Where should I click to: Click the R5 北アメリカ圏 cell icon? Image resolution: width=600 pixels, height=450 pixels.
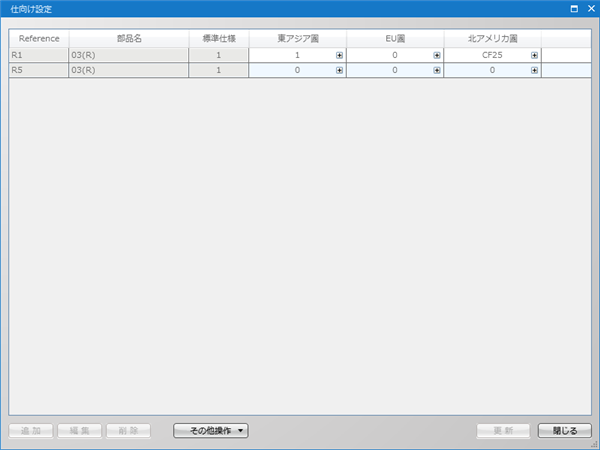point(534,71)
